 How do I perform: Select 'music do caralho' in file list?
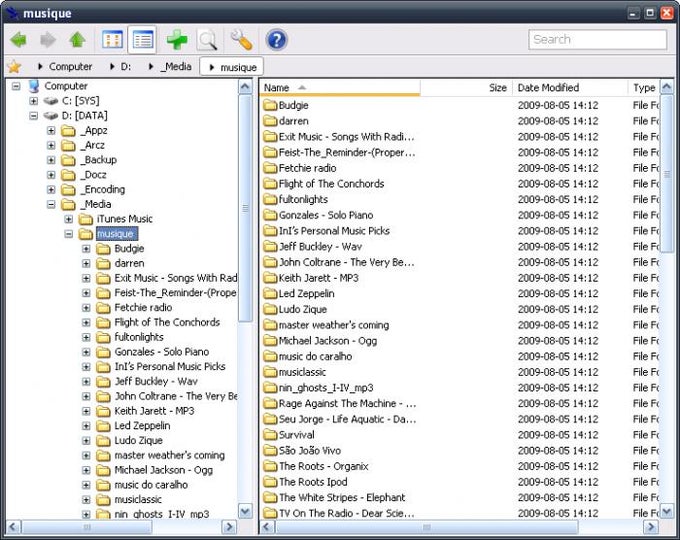coord(315,357)
